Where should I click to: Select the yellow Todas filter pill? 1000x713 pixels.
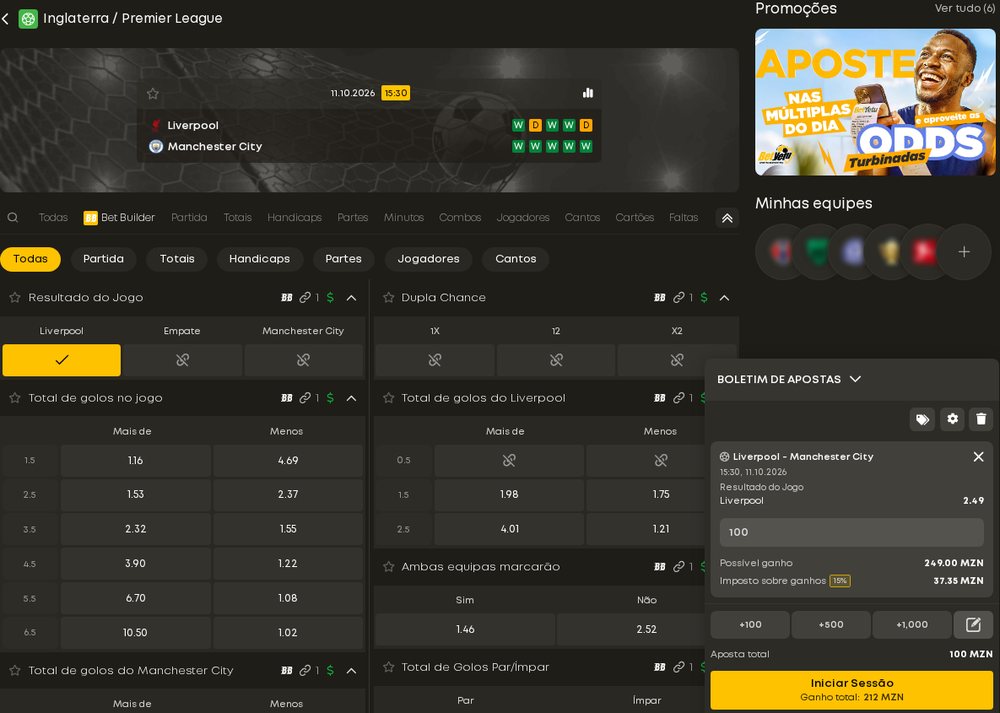pyautogui.click(x=31, y=259)
